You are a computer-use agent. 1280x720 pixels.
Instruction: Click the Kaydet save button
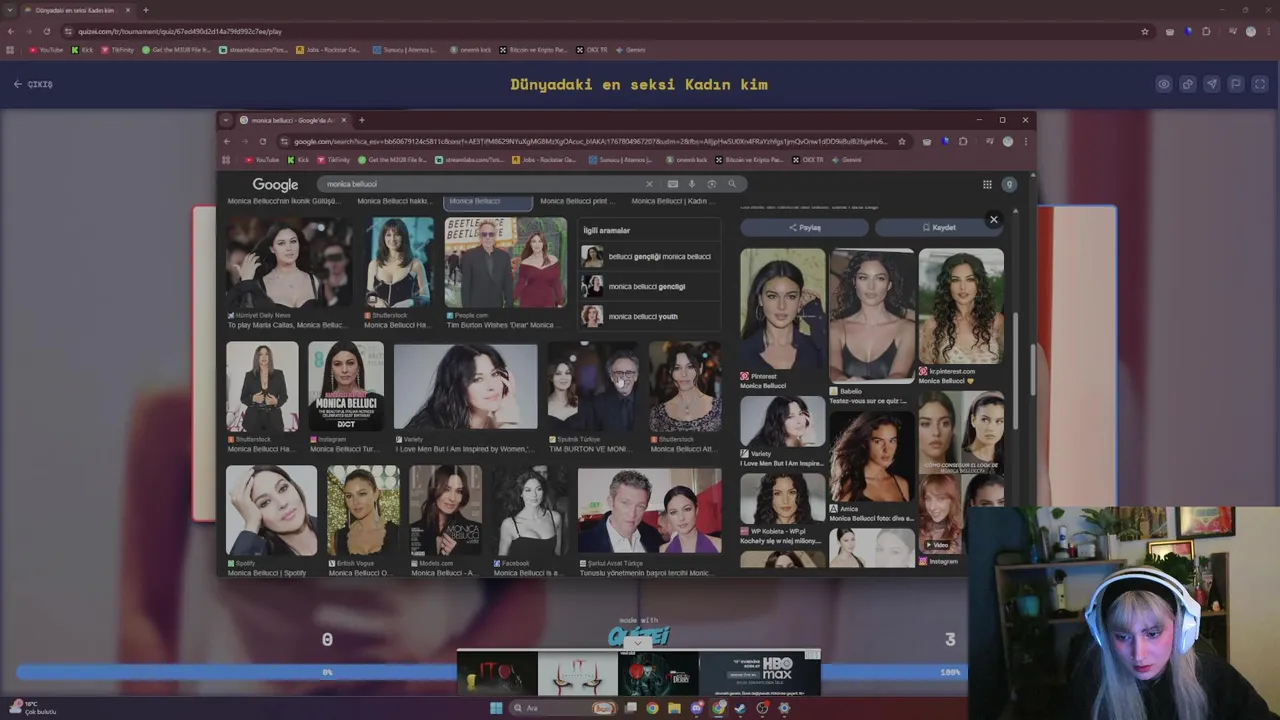click(939, 227)
